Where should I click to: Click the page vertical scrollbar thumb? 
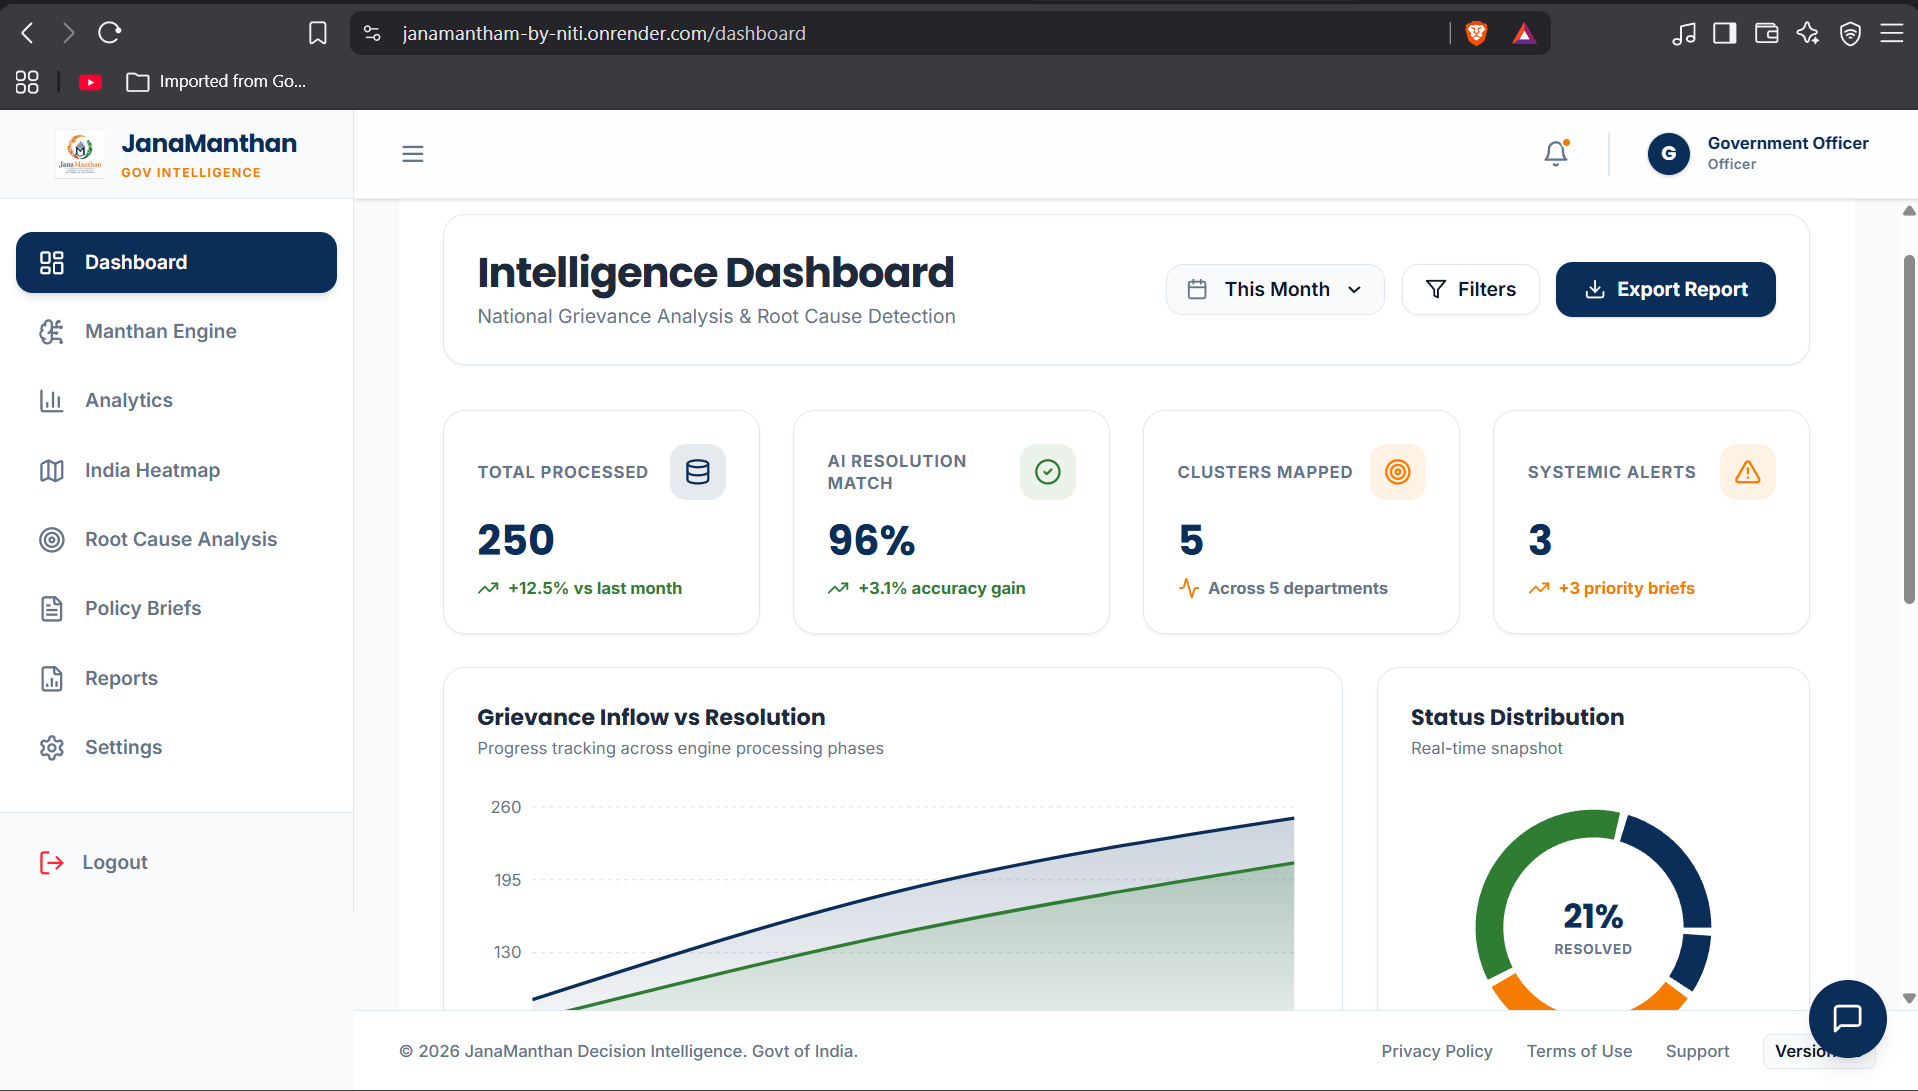pyautogui.click(x=1908, y=430)
